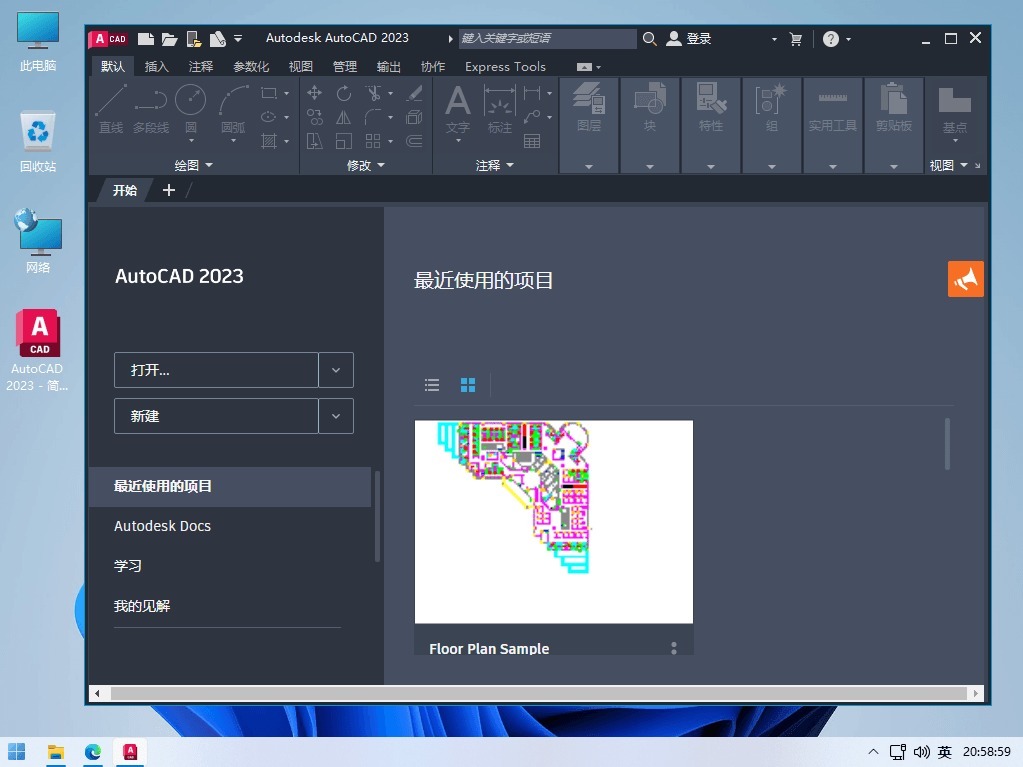Screen dimensions: 1023x767
Task: Open the 学习 (Learn) section
Action: [128, 565]
